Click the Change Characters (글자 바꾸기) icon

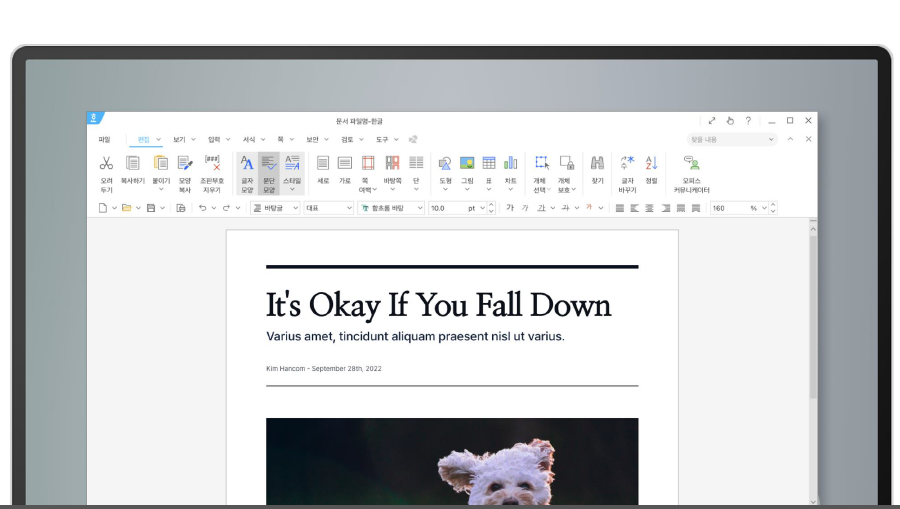tap(627, 164)
